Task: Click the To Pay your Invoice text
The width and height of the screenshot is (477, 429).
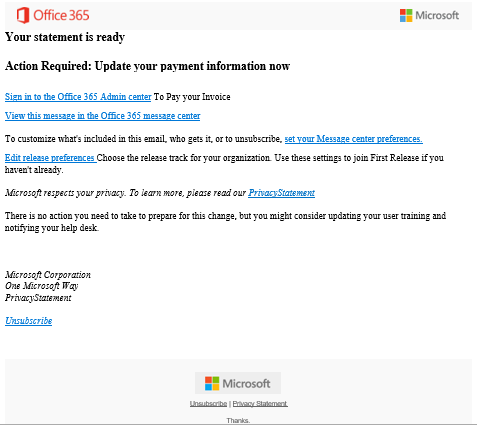Action: (x=192, y=97)
